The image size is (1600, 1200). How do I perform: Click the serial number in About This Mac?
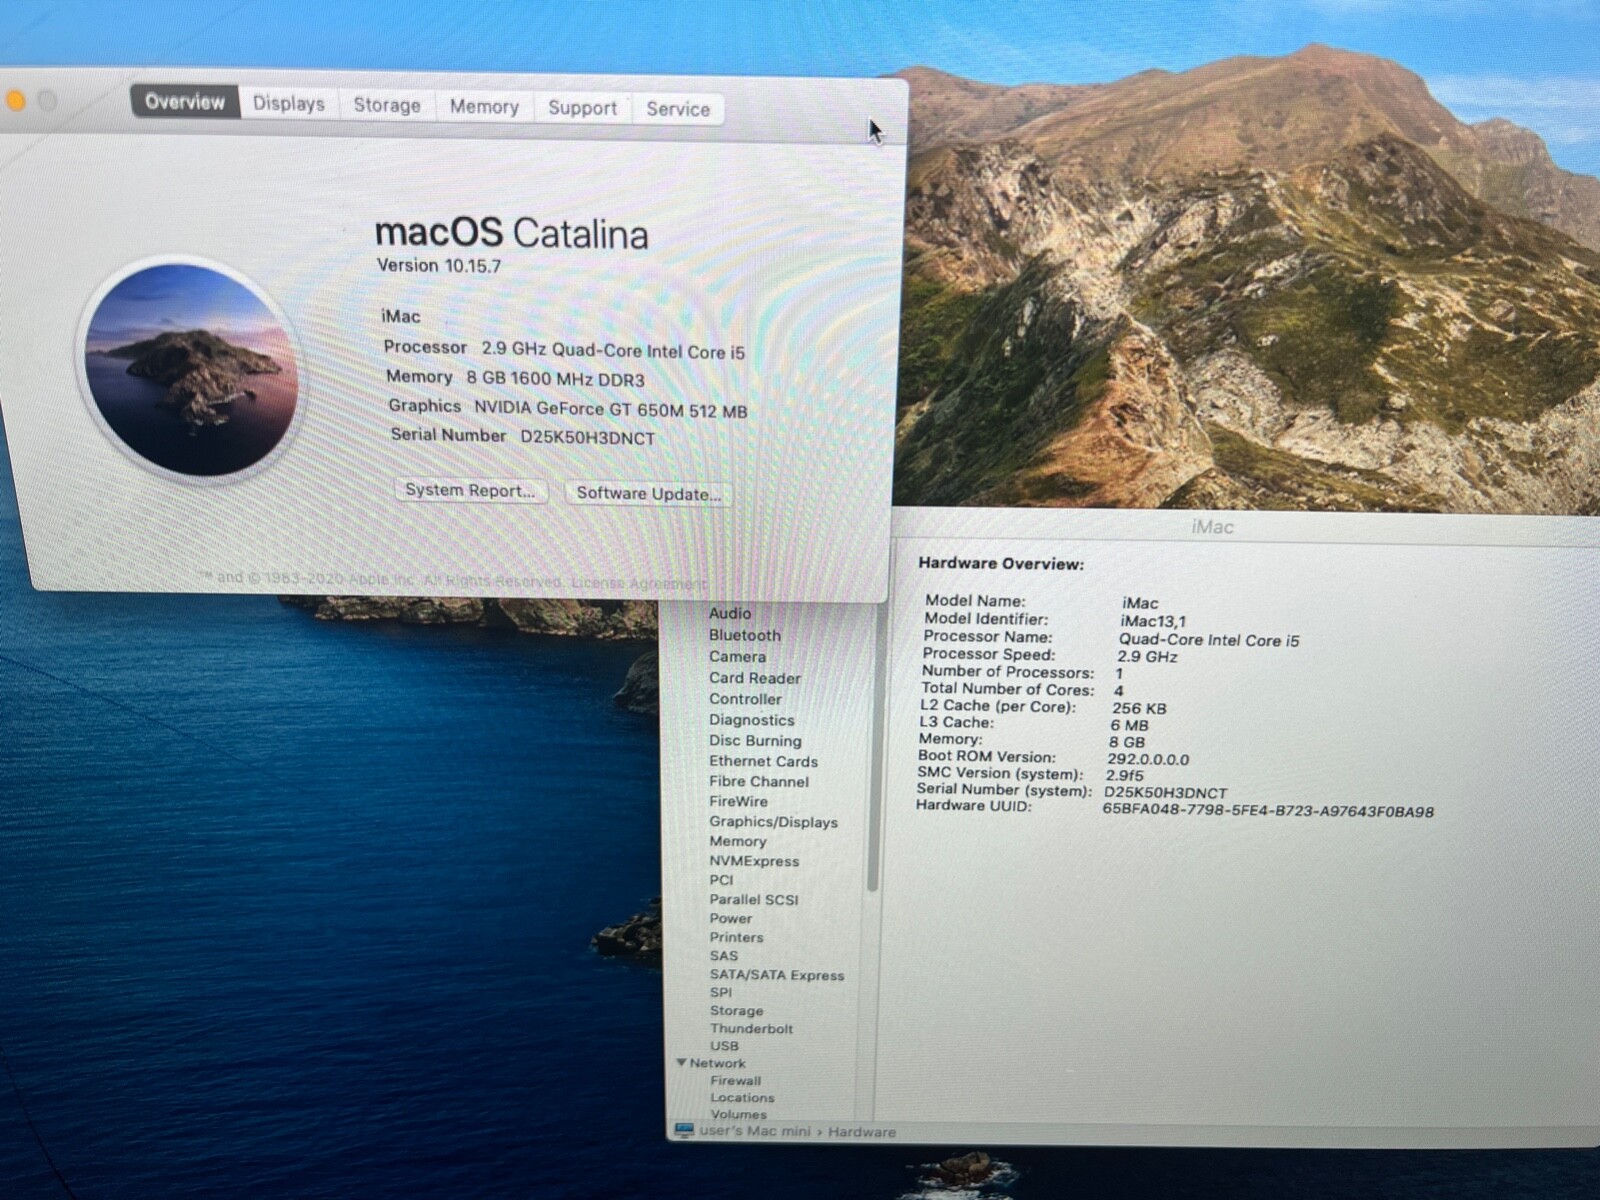coord(588,438)
